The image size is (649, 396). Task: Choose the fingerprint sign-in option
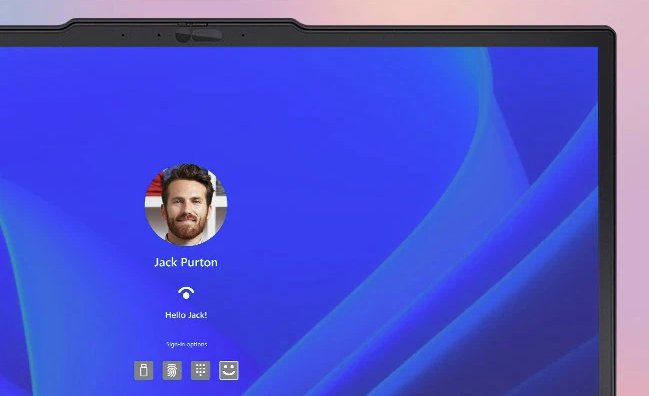tap(172, 370)
